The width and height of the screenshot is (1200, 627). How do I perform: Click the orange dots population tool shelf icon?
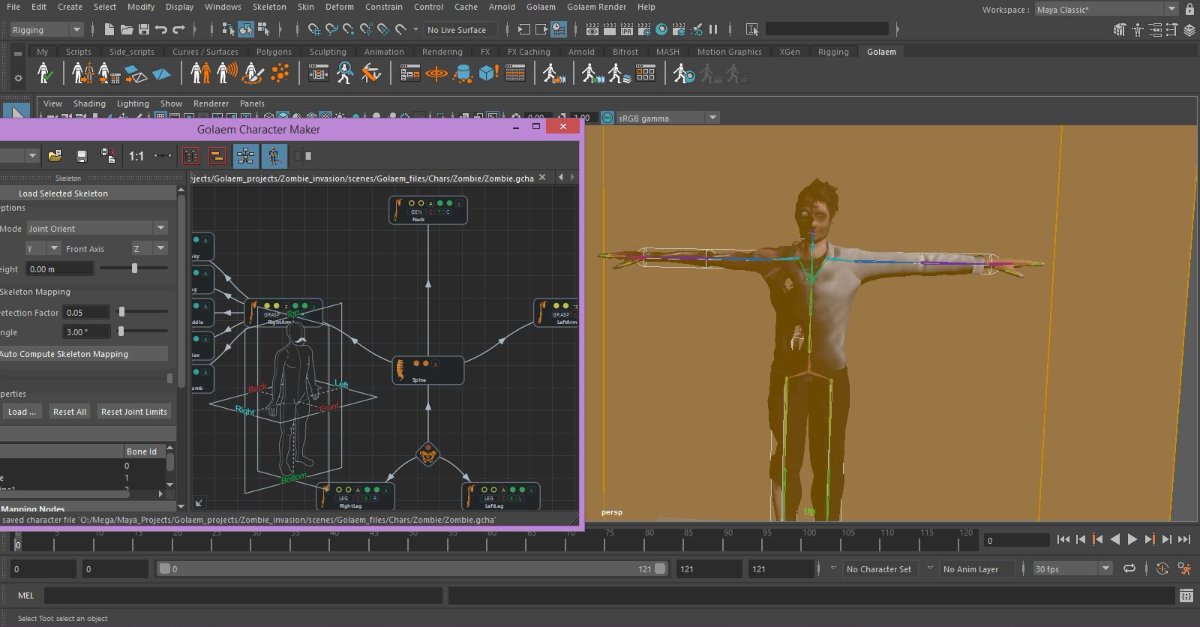tap(282, 73)
